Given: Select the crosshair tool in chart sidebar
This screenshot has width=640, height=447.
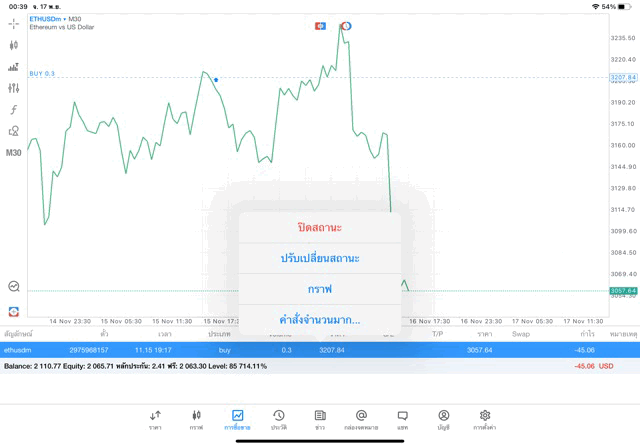Looking at the screenshot, I should (14, 23).
